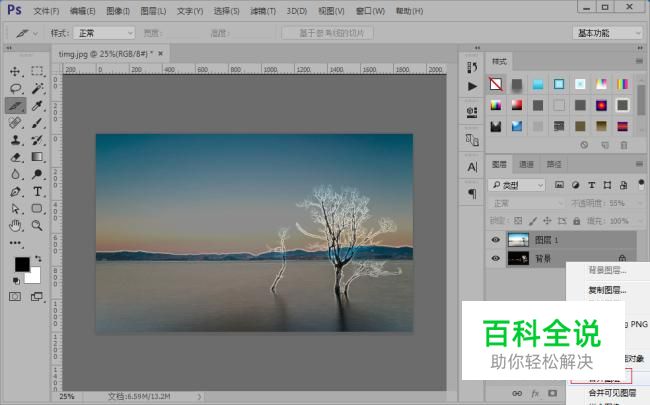Screen dimensions: 650x405
Task: Click the clear style button
Action: (x=584, y=145)
